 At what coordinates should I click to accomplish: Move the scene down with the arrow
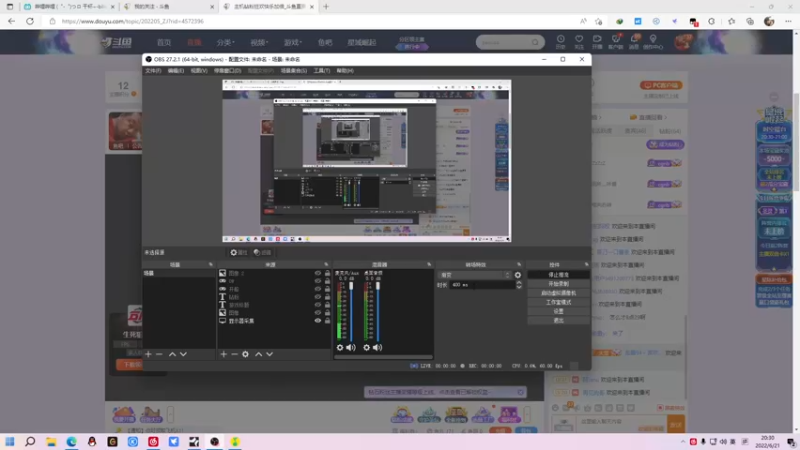183,354
